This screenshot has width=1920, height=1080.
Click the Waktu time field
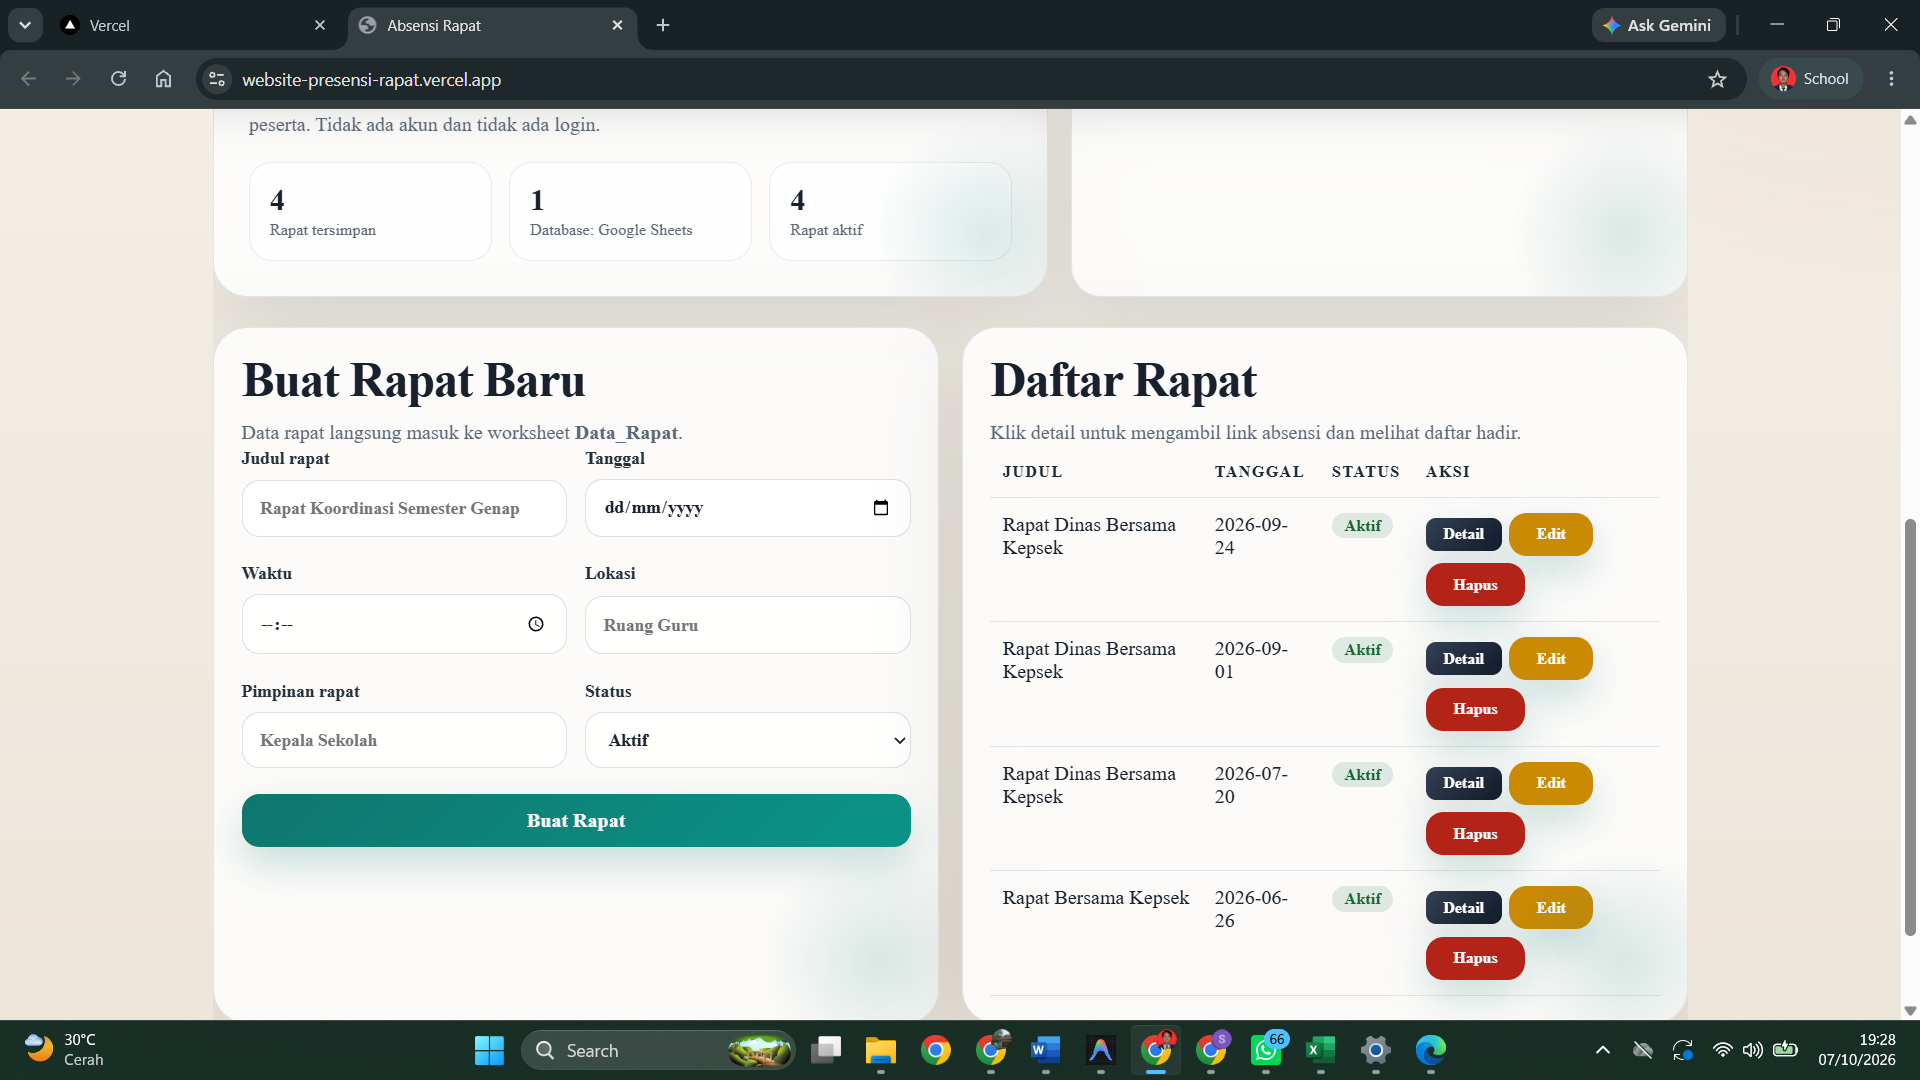[x=404, y=624]
